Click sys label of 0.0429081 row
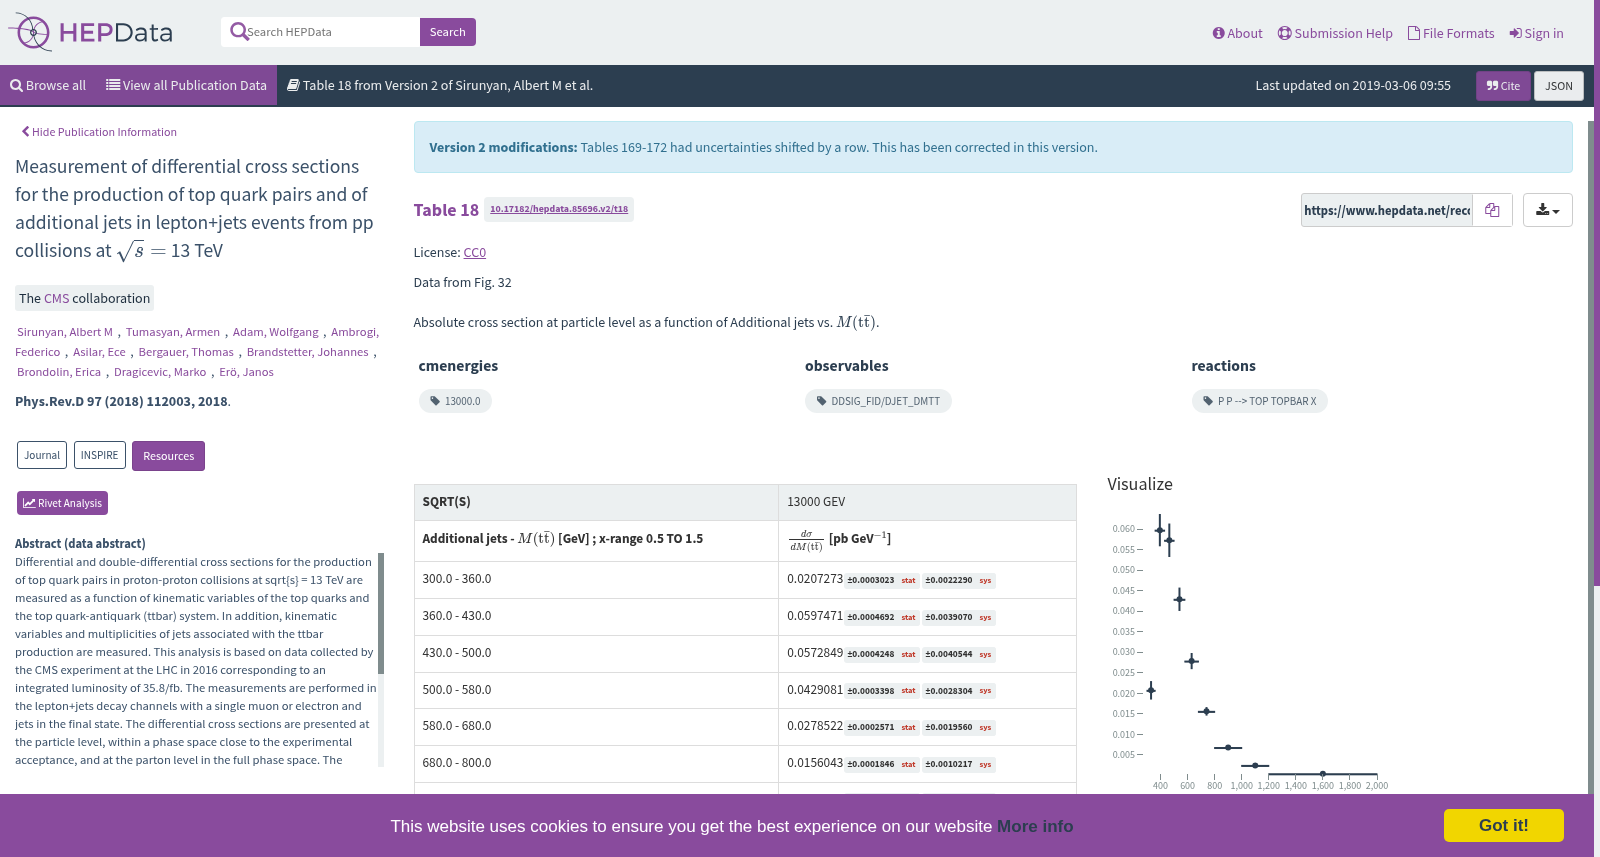 tap(985, 691)
